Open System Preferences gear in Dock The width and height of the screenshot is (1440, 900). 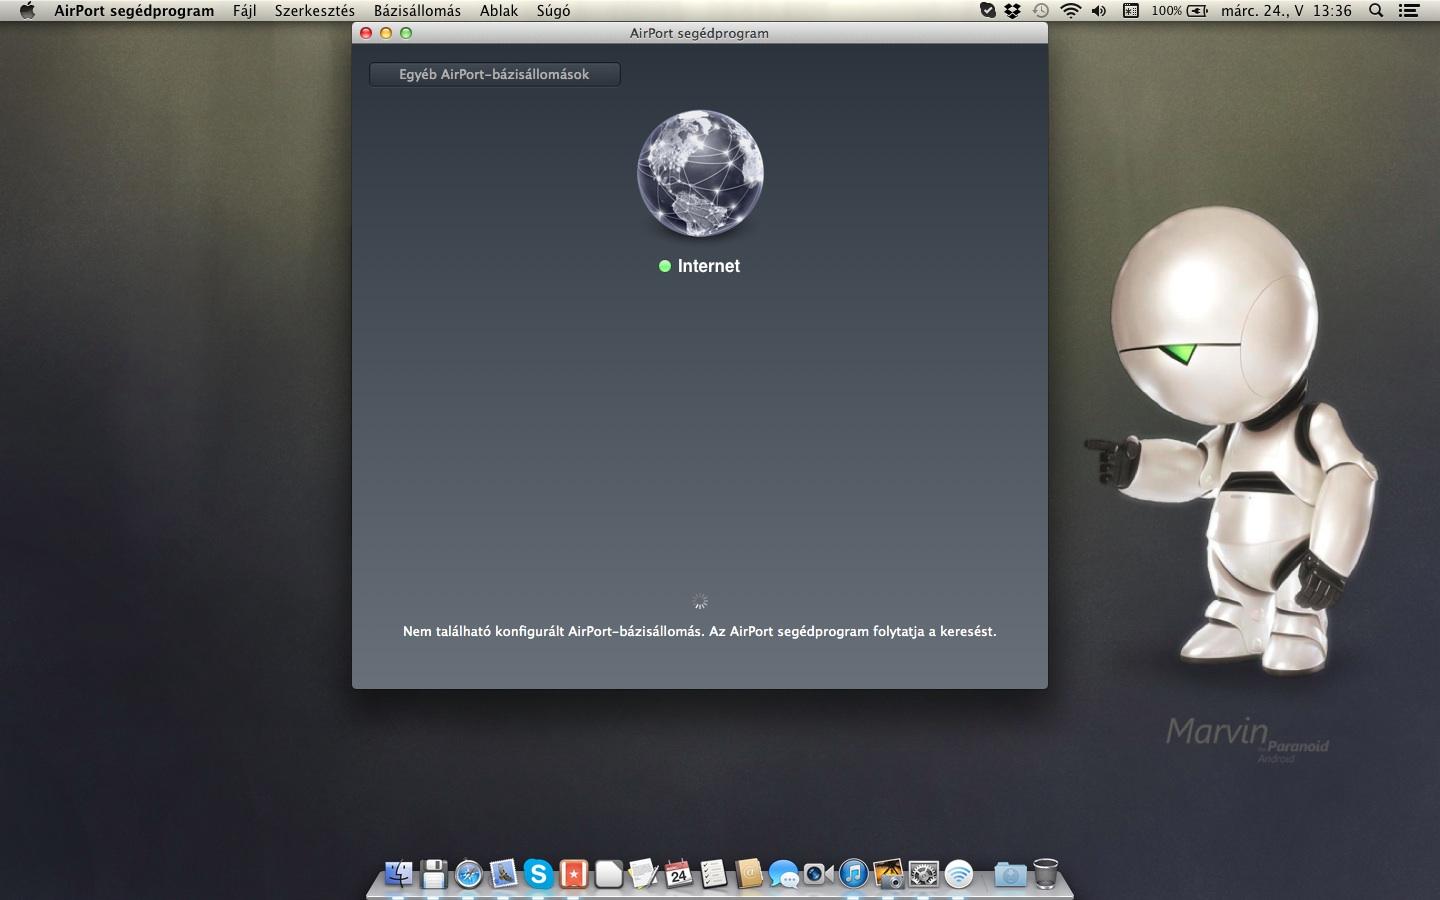tap(923, 874)
